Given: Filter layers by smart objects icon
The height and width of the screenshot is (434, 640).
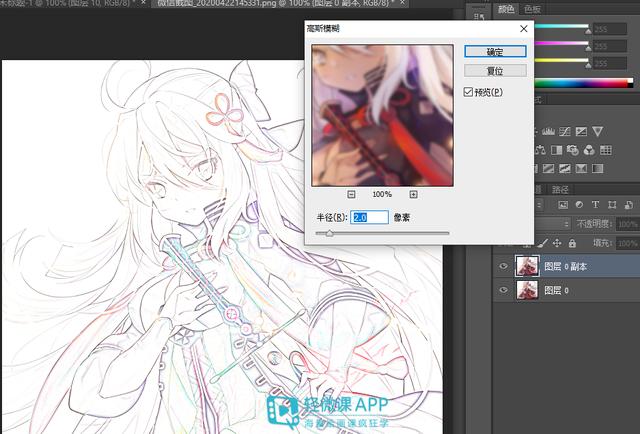Looking at the screenshot, I should 629,205.
